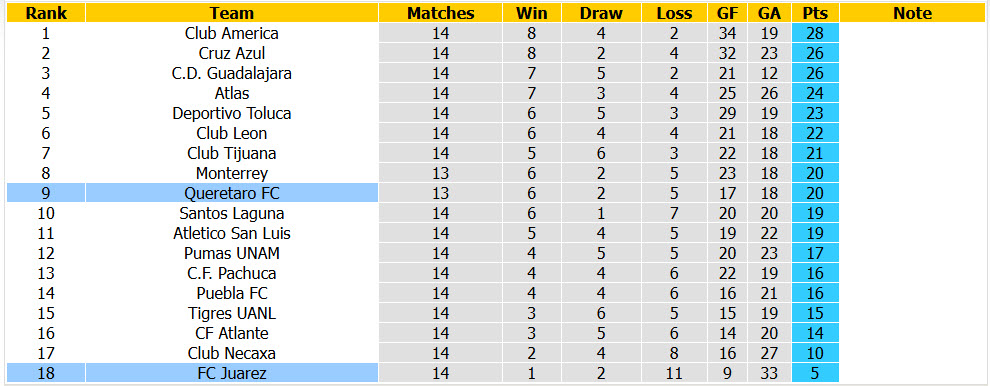Click the Loss column header
Screen dimensions: 990x386
pos(674,13)
